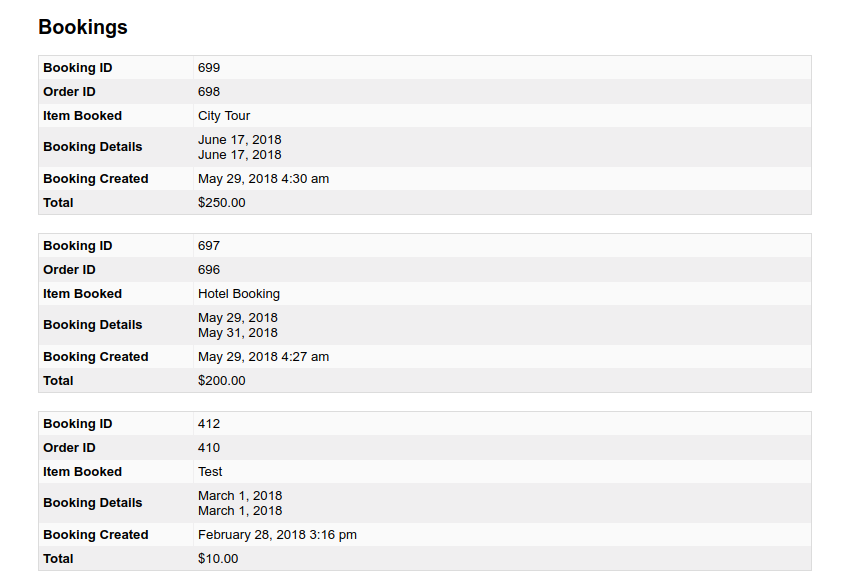The width and height of the screenshot is (845, 586).
Task: Select the Hotel Booking item text
Action: (x=239, y=294)
